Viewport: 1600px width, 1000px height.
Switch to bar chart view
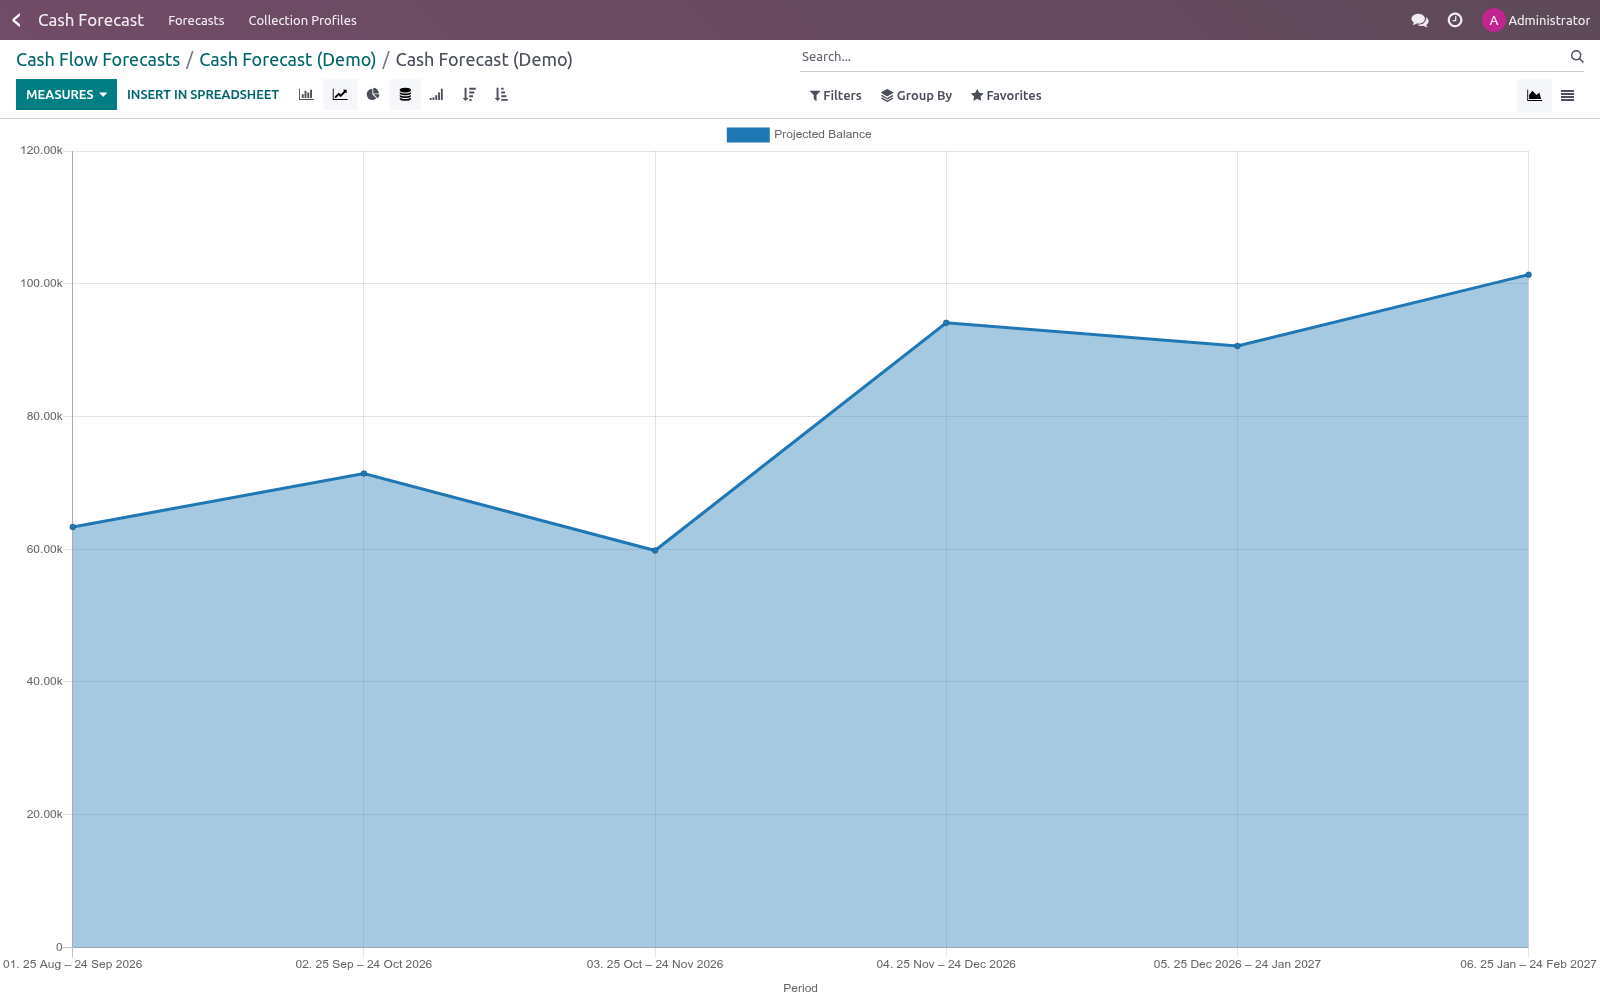(306, 95)
